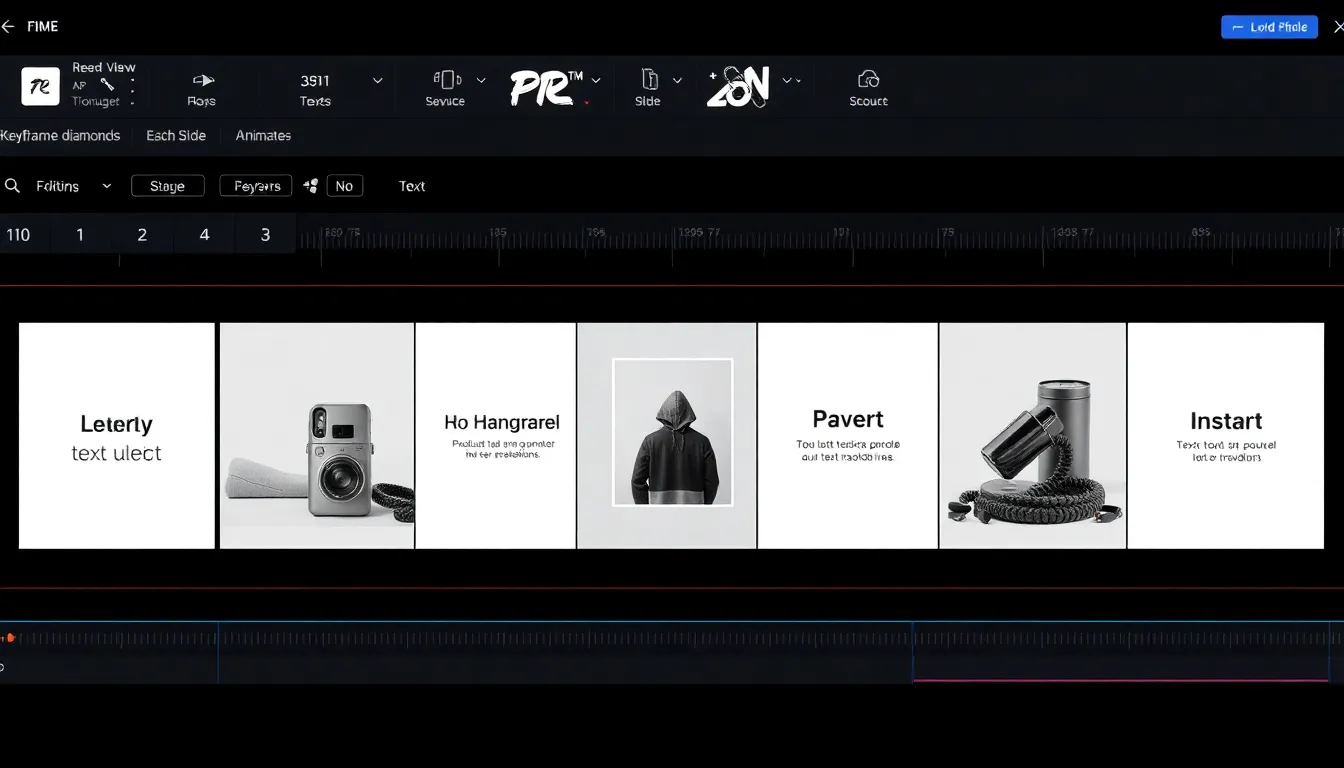
Task: Toggle the No switch off
Action: [345, 185]
